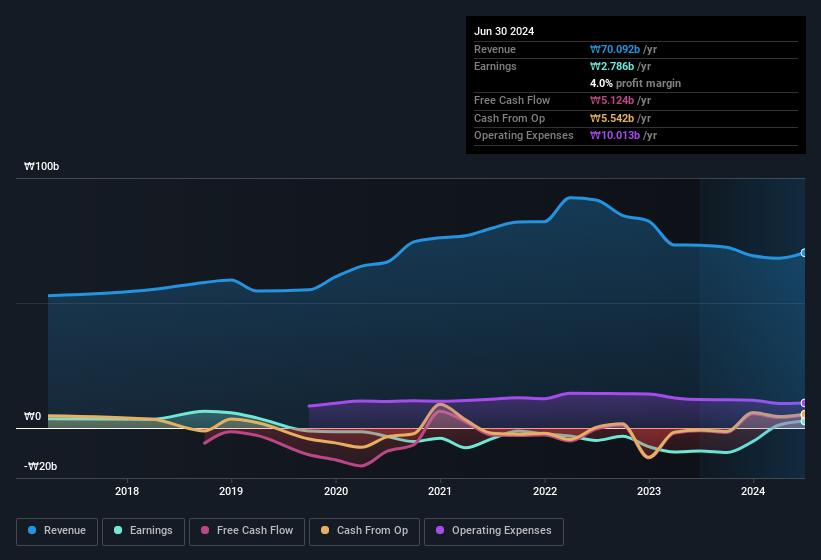Select the 2024 x-axis label
821x560 pixels.
[753, 491]
